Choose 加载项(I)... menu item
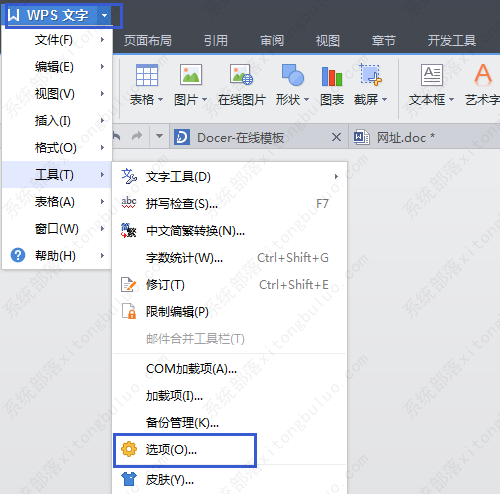The height and width of the screenshot is (494, 500). (230, 396)
